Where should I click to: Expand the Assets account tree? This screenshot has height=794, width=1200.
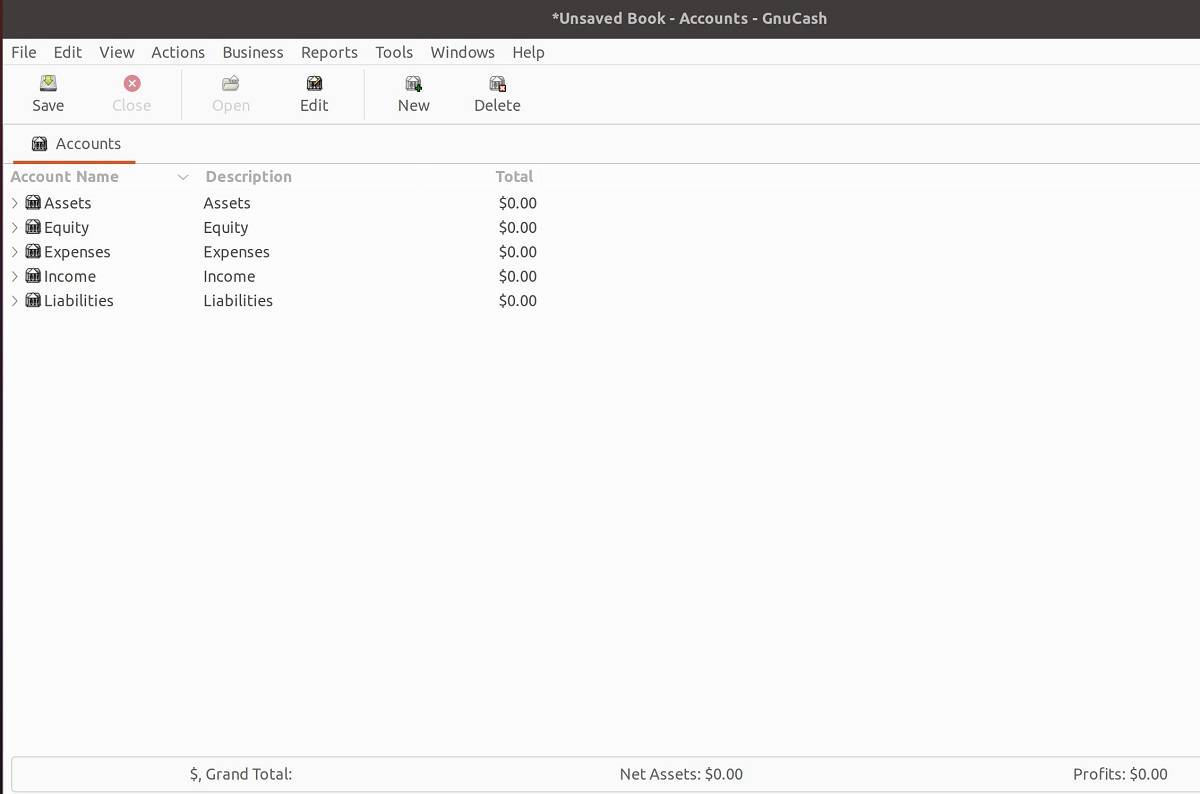[x=14, y=202]
